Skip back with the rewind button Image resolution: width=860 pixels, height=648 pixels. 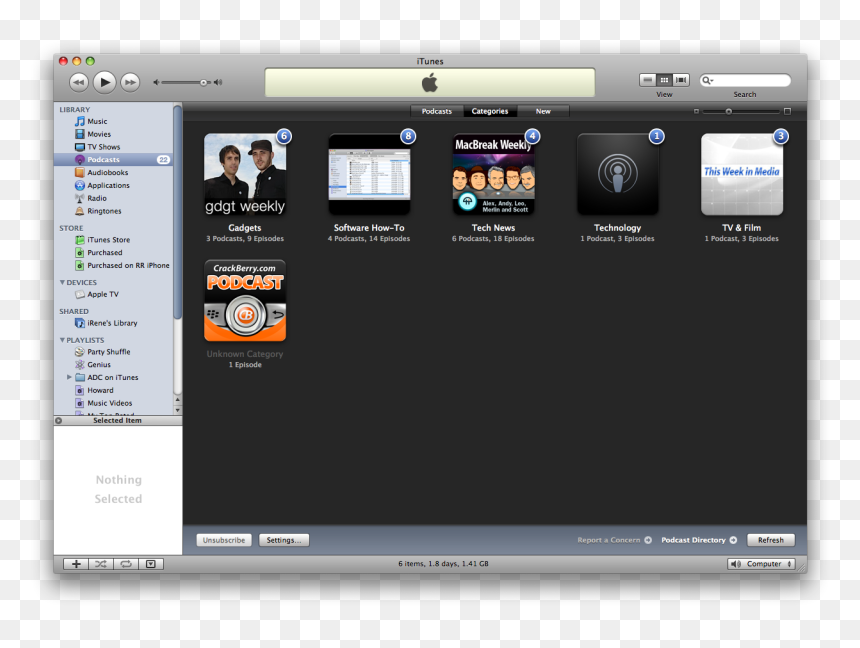click(78, 82)
